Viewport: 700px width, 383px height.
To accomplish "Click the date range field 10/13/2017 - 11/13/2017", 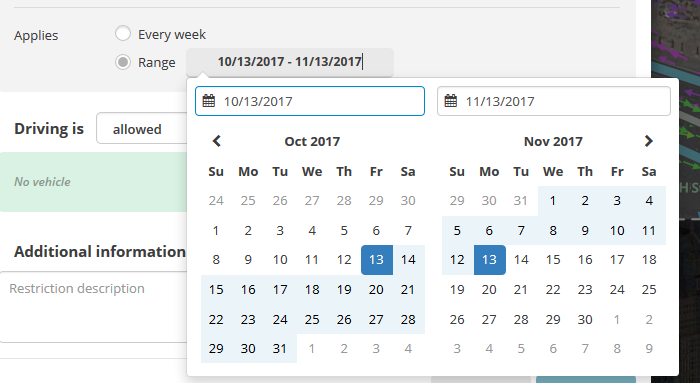I will point(290,62).
